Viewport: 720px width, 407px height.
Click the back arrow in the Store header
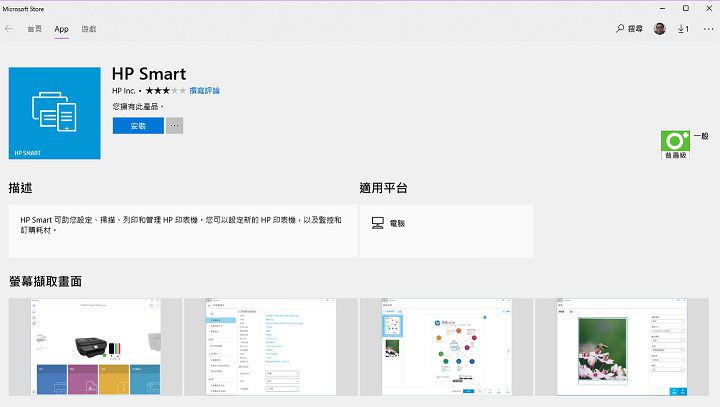pyautogui.click(x=9, y=29)
